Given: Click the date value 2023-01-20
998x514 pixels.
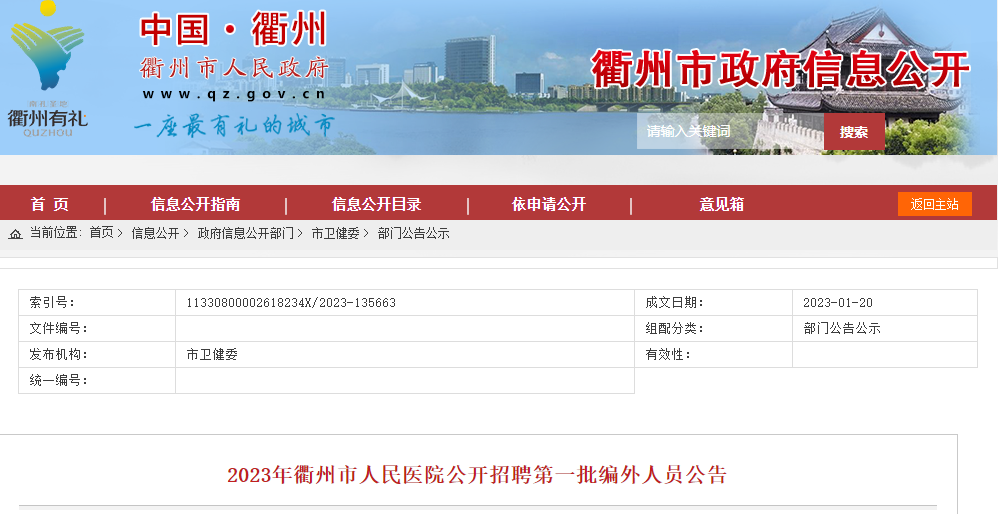Looking at the screenshot, I should pyautogui.click(x=838, y=303).
